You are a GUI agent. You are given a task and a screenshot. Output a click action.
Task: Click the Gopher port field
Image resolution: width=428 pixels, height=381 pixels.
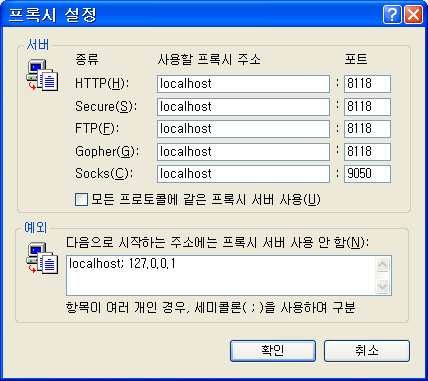(367, 152)
